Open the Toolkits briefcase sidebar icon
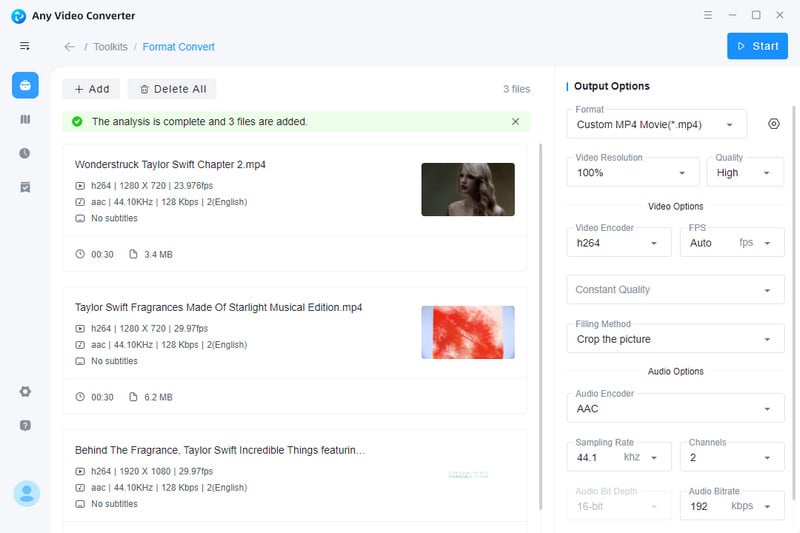The image size is (800, 533). click(25, 85)
